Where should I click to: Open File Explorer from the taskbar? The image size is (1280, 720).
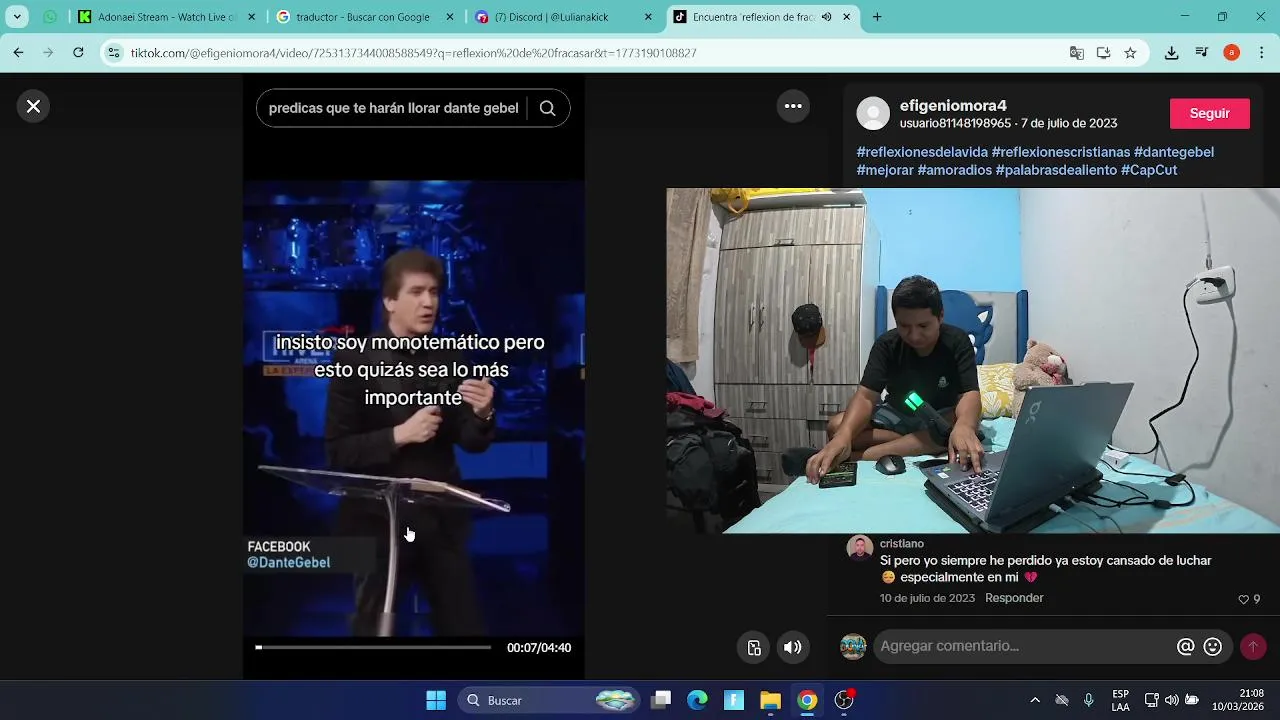[x=770, y=700]
